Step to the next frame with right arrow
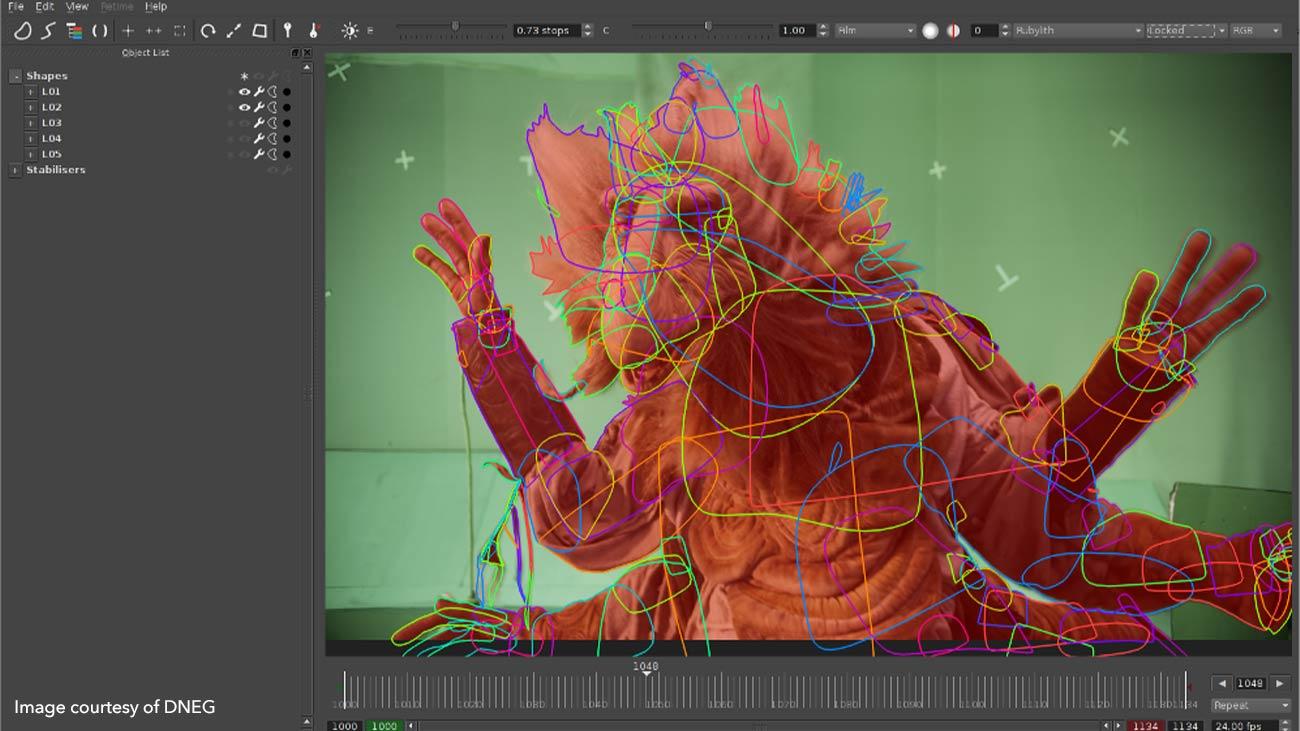The width and height of the screenshot is (1300, 731). (x=1279, y=684)
